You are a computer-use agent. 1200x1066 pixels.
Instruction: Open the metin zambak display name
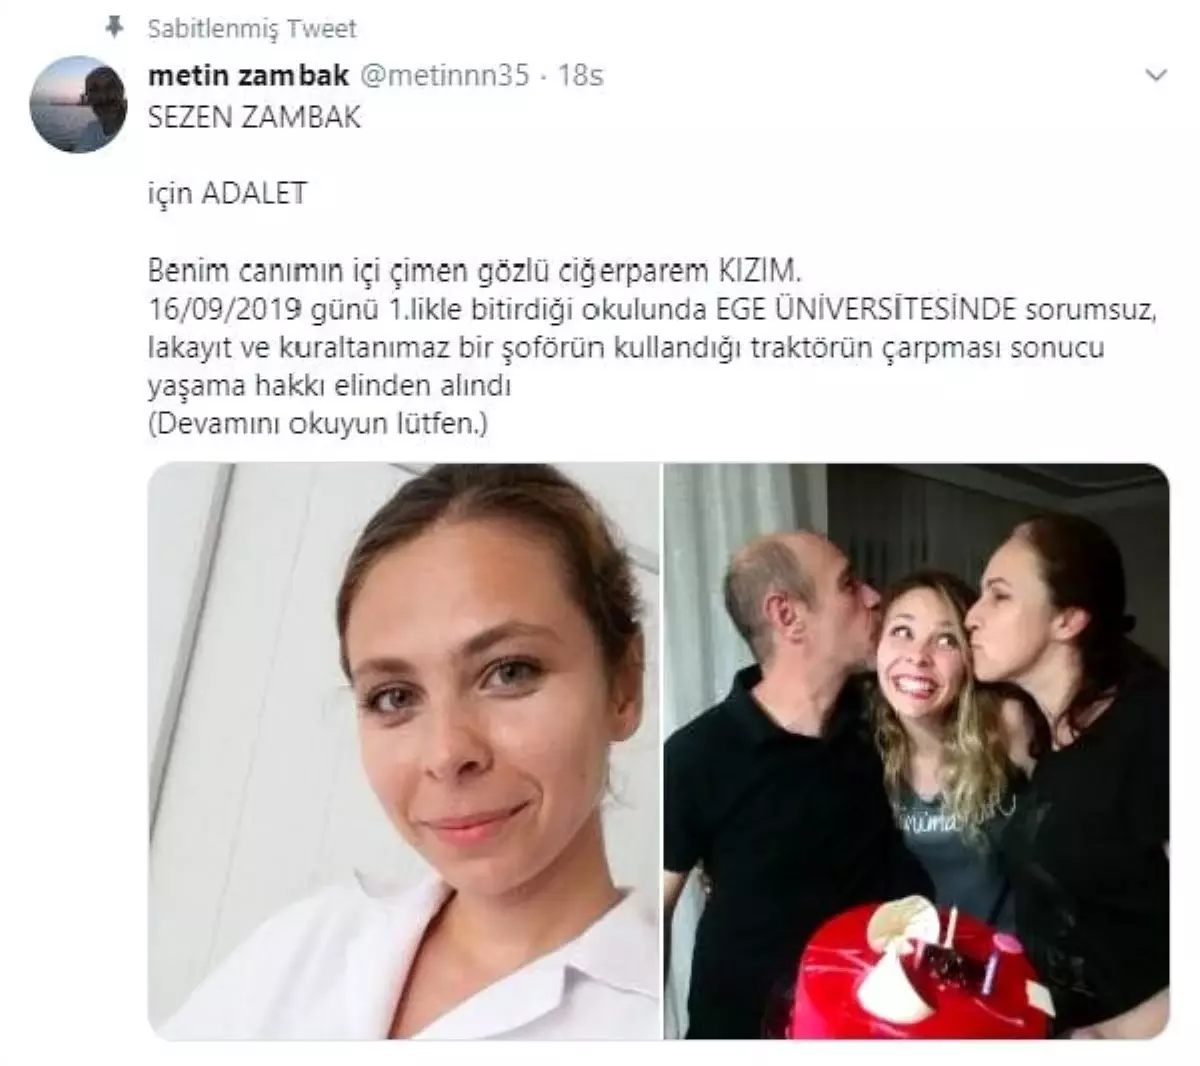pos(248,76)
